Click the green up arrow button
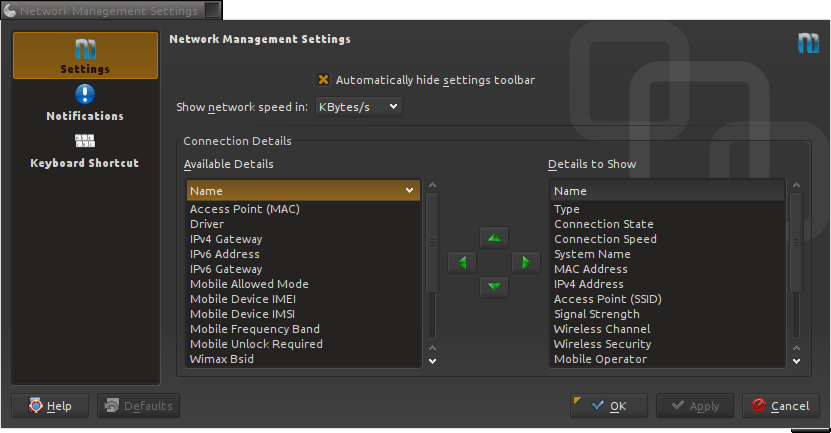 click(x=494, y=237)
